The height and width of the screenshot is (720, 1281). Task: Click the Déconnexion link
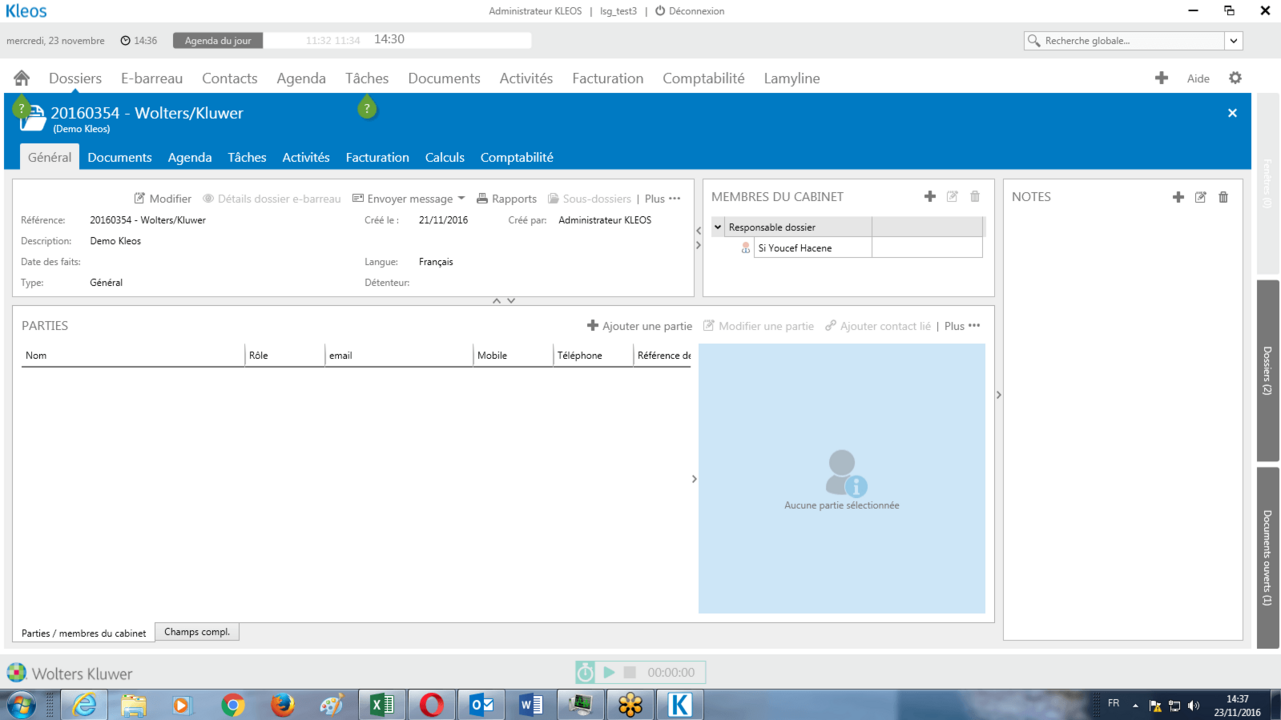pos(690,11)
